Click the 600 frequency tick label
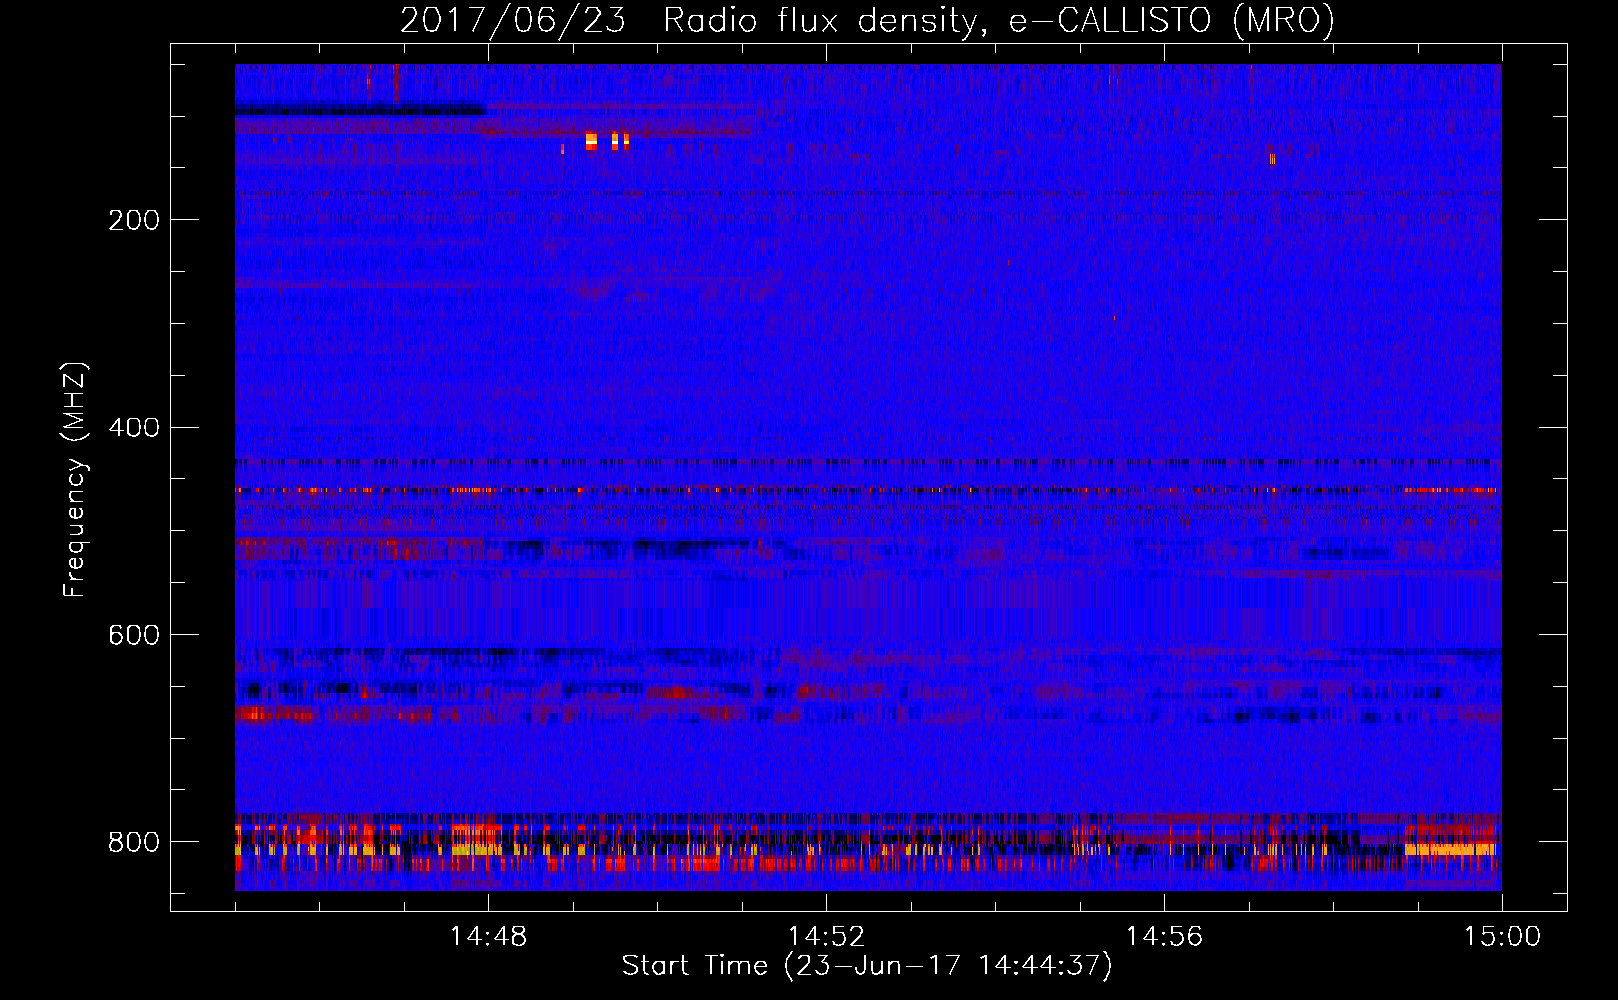Viewport: 1618px width, 1000px height. tap(134, 635)
